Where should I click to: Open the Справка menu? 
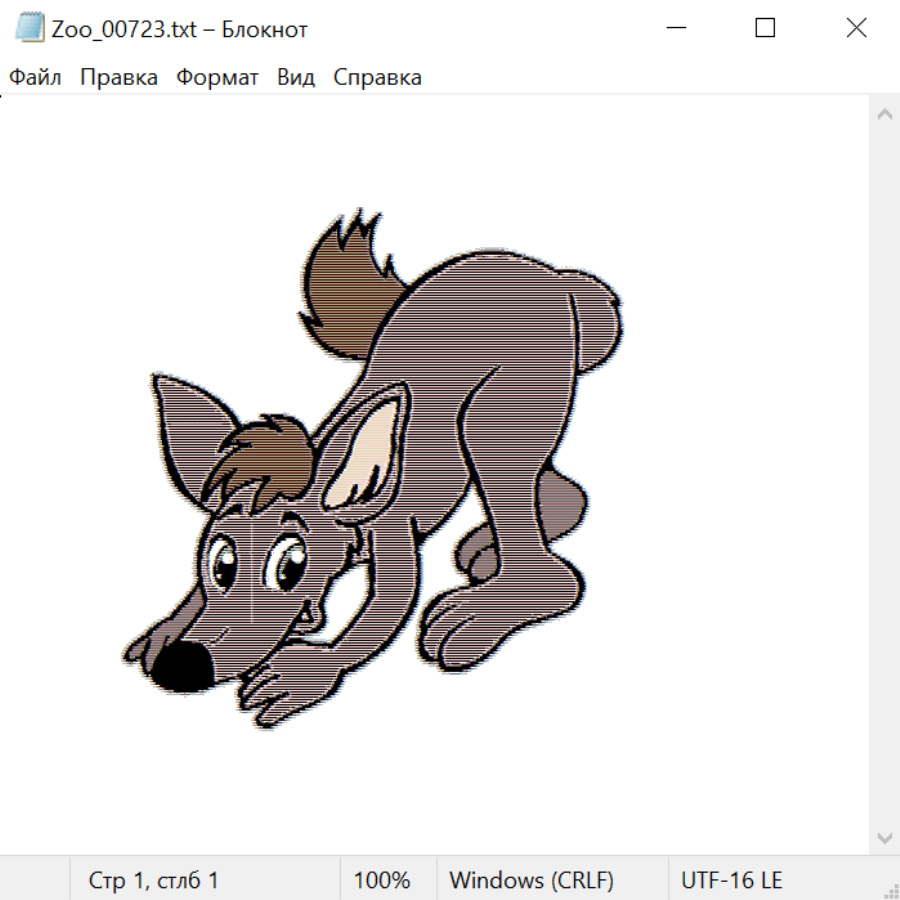(x=377, y=77)
